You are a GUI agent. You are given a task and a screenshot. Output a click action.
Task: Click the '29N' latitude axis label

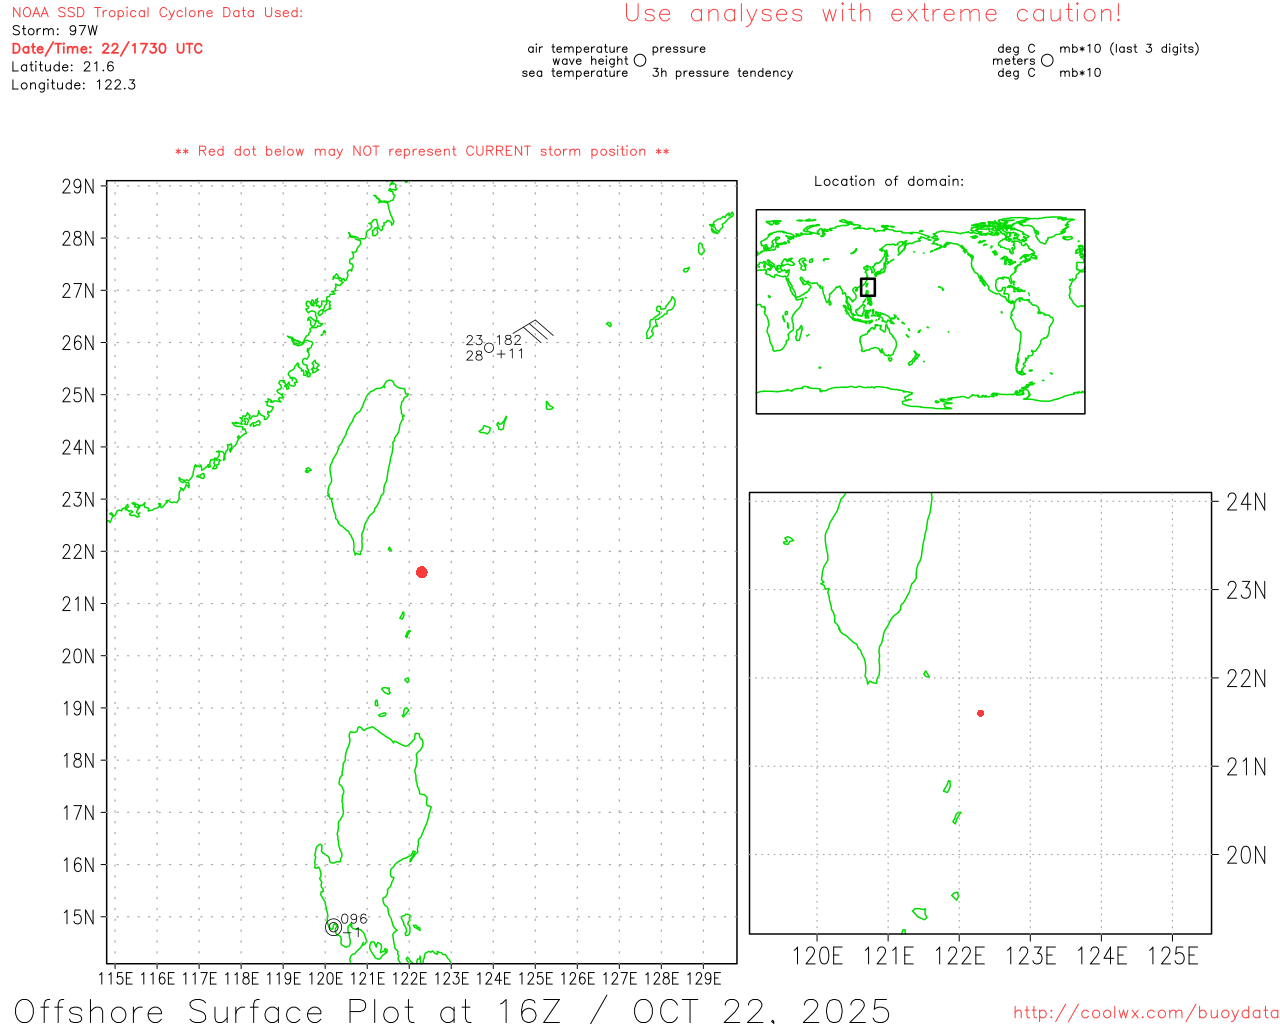click(x=78, y=187)
